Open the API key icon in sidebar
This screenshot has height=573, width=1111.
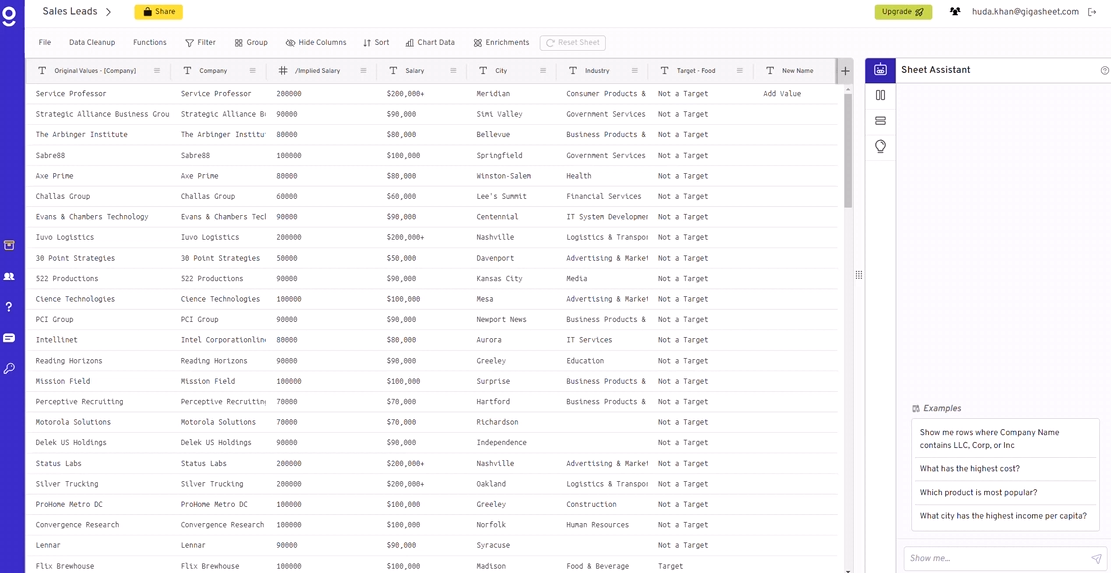(9, 368)
